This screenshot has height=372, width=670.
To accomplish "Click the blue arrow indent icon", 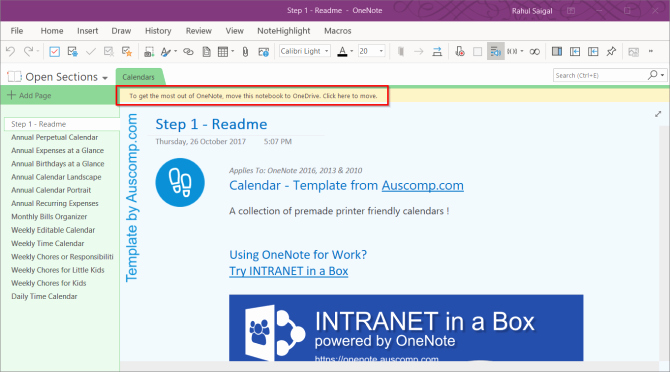I will (x=437, y=52).
